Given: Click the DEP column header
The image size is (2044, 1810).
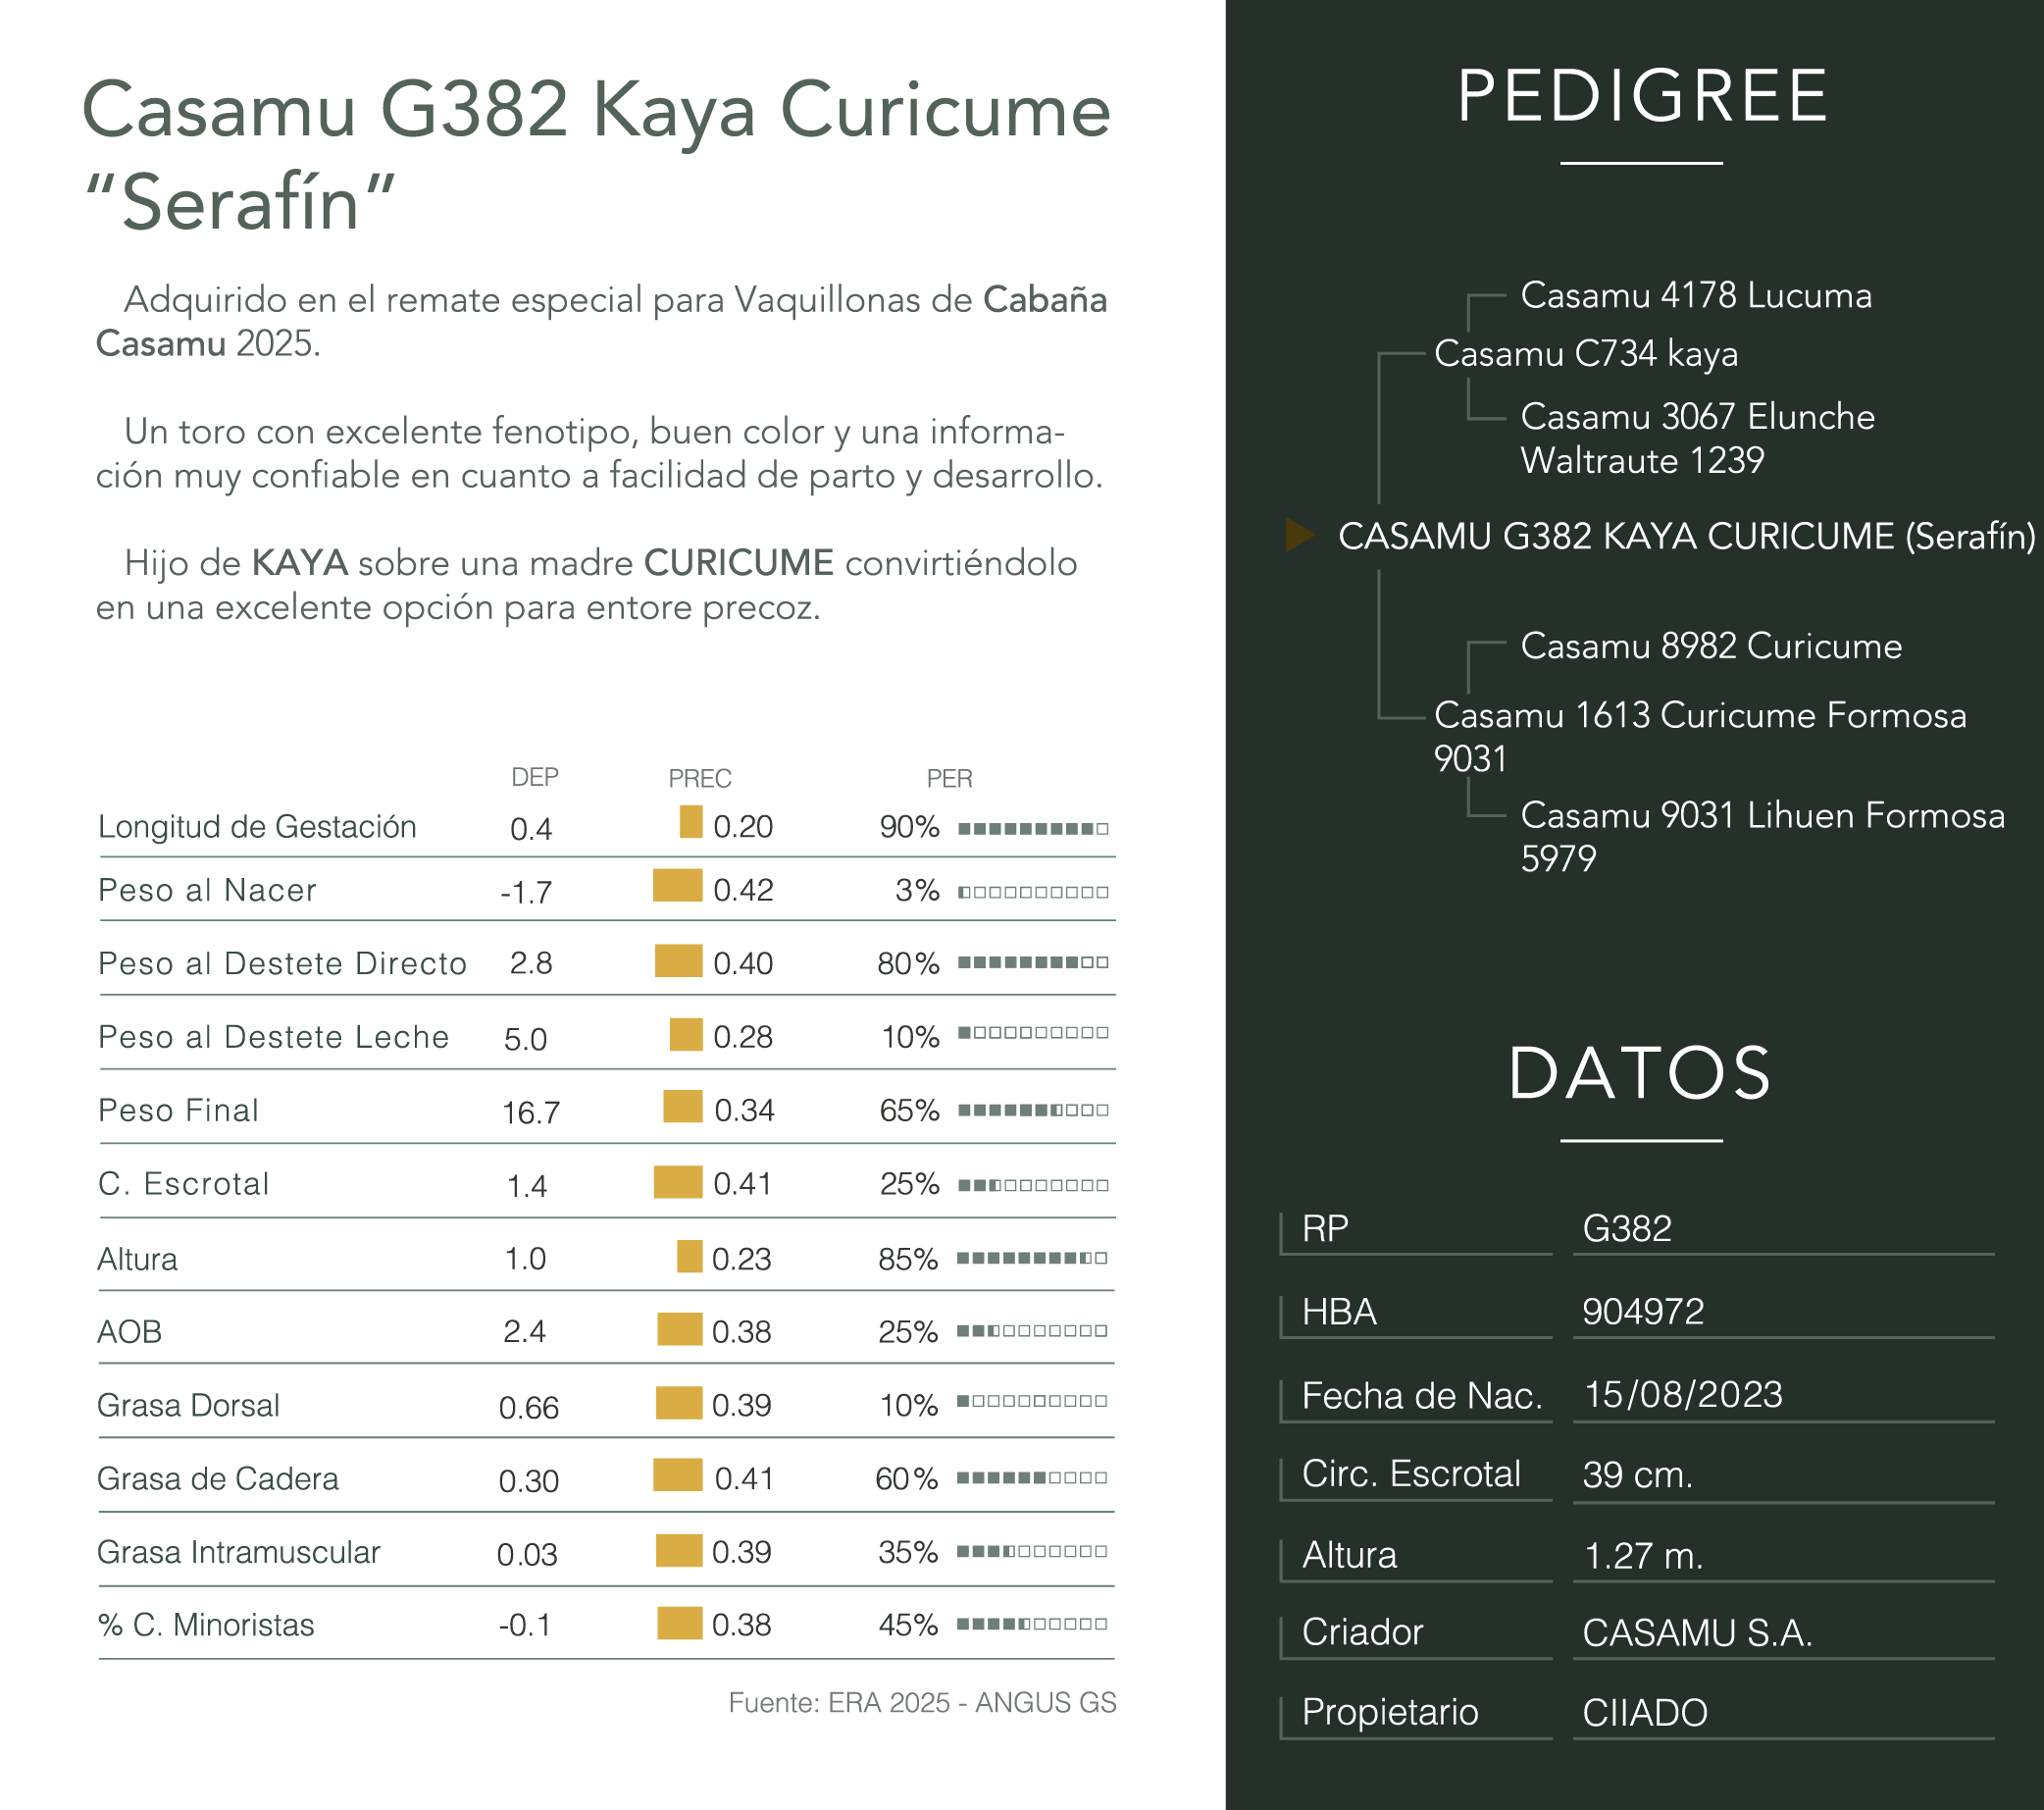Looking at the screenshot, I should (535, 777).
